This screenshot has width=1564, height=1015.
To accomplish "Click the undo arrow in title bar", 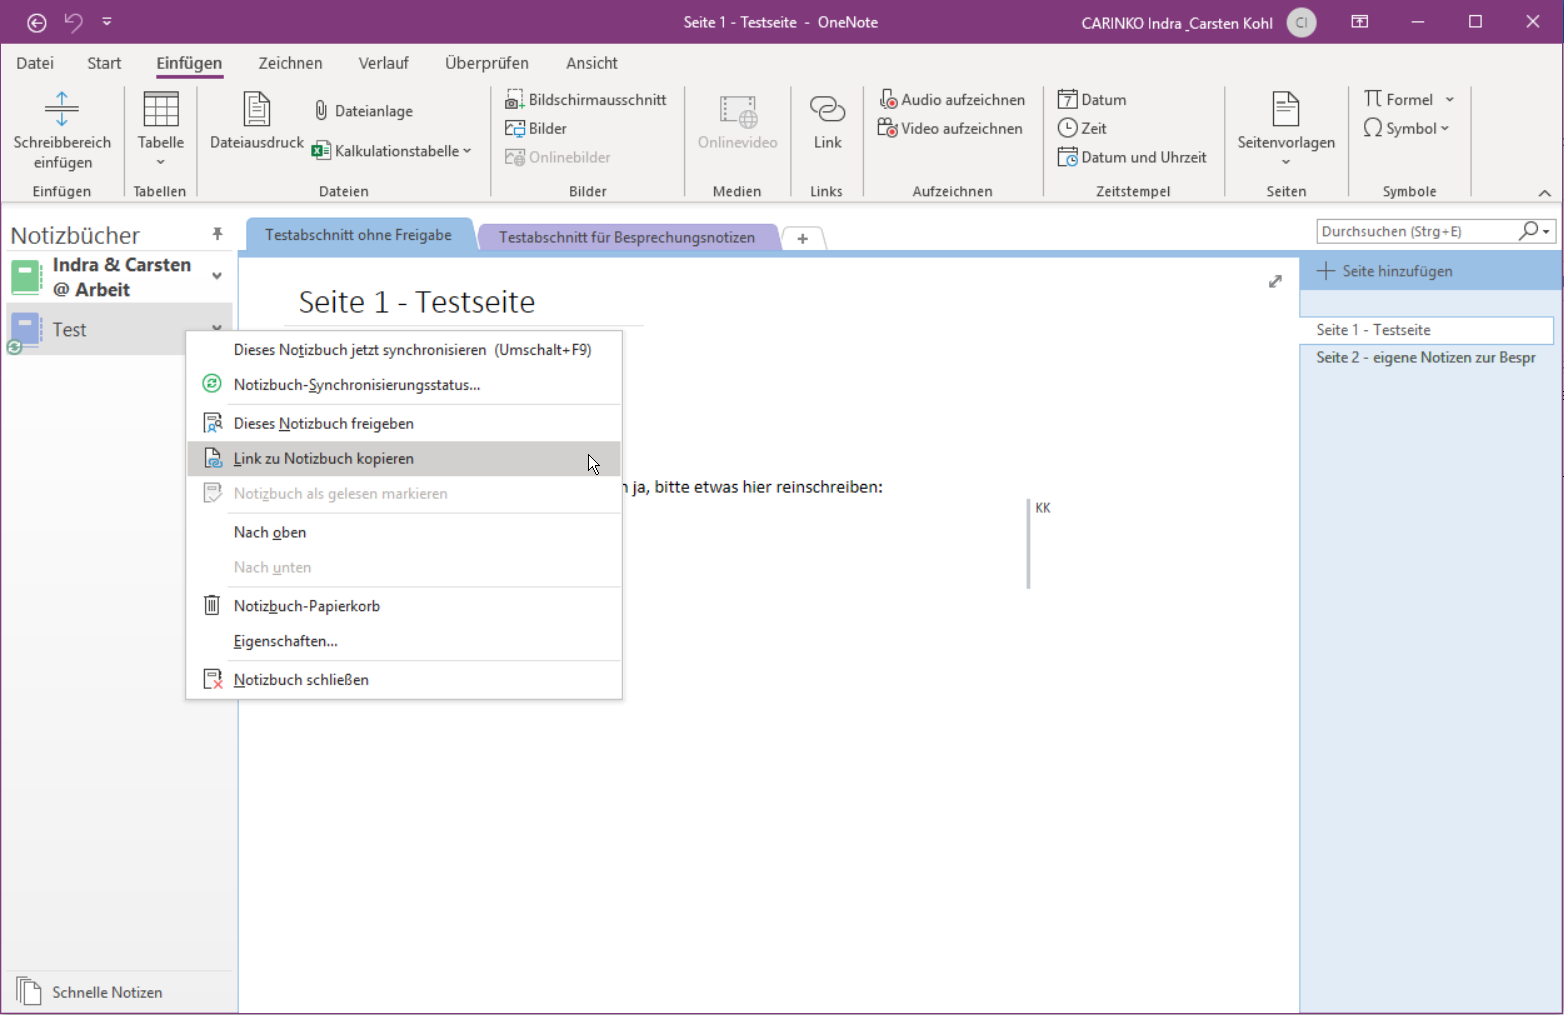I will point(73,22).
